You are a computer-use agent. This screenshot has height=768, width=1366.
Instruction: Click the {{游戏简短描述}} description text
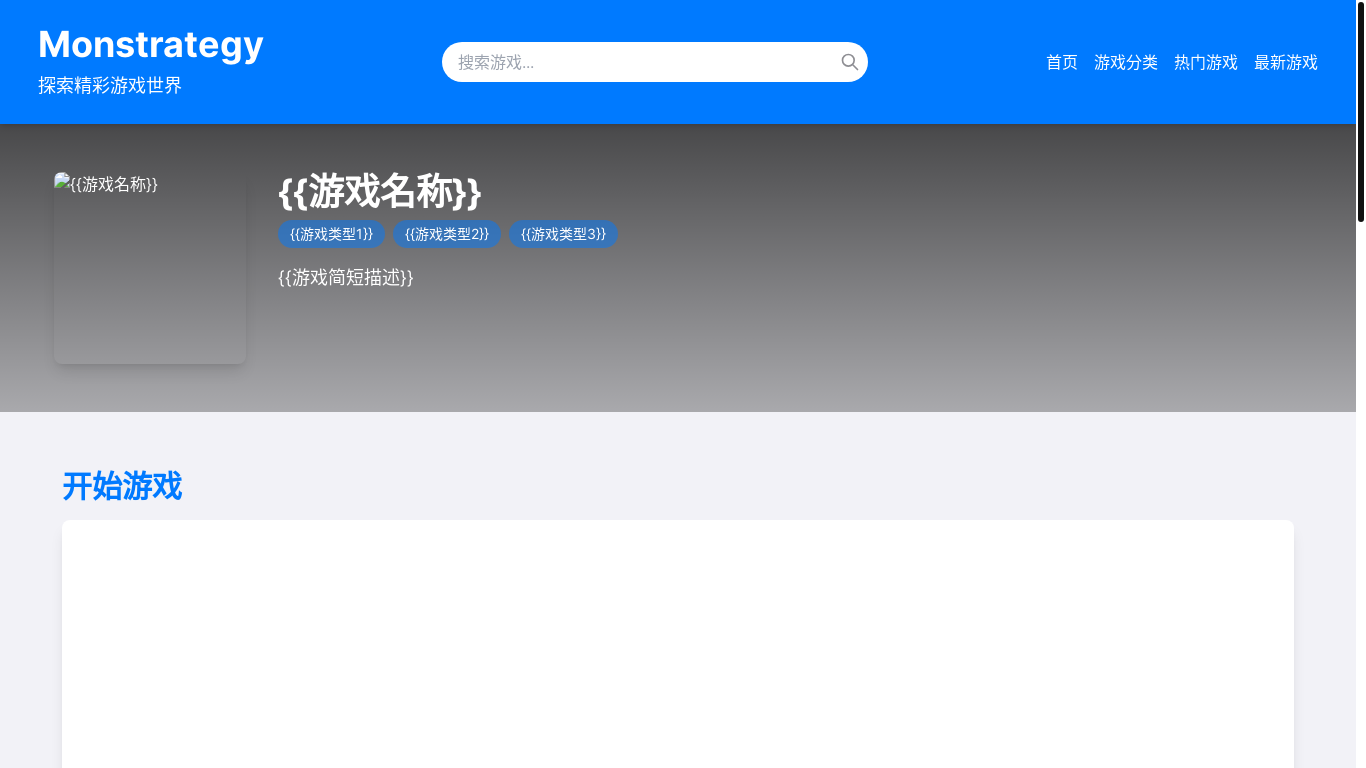[x=346, y=277]
